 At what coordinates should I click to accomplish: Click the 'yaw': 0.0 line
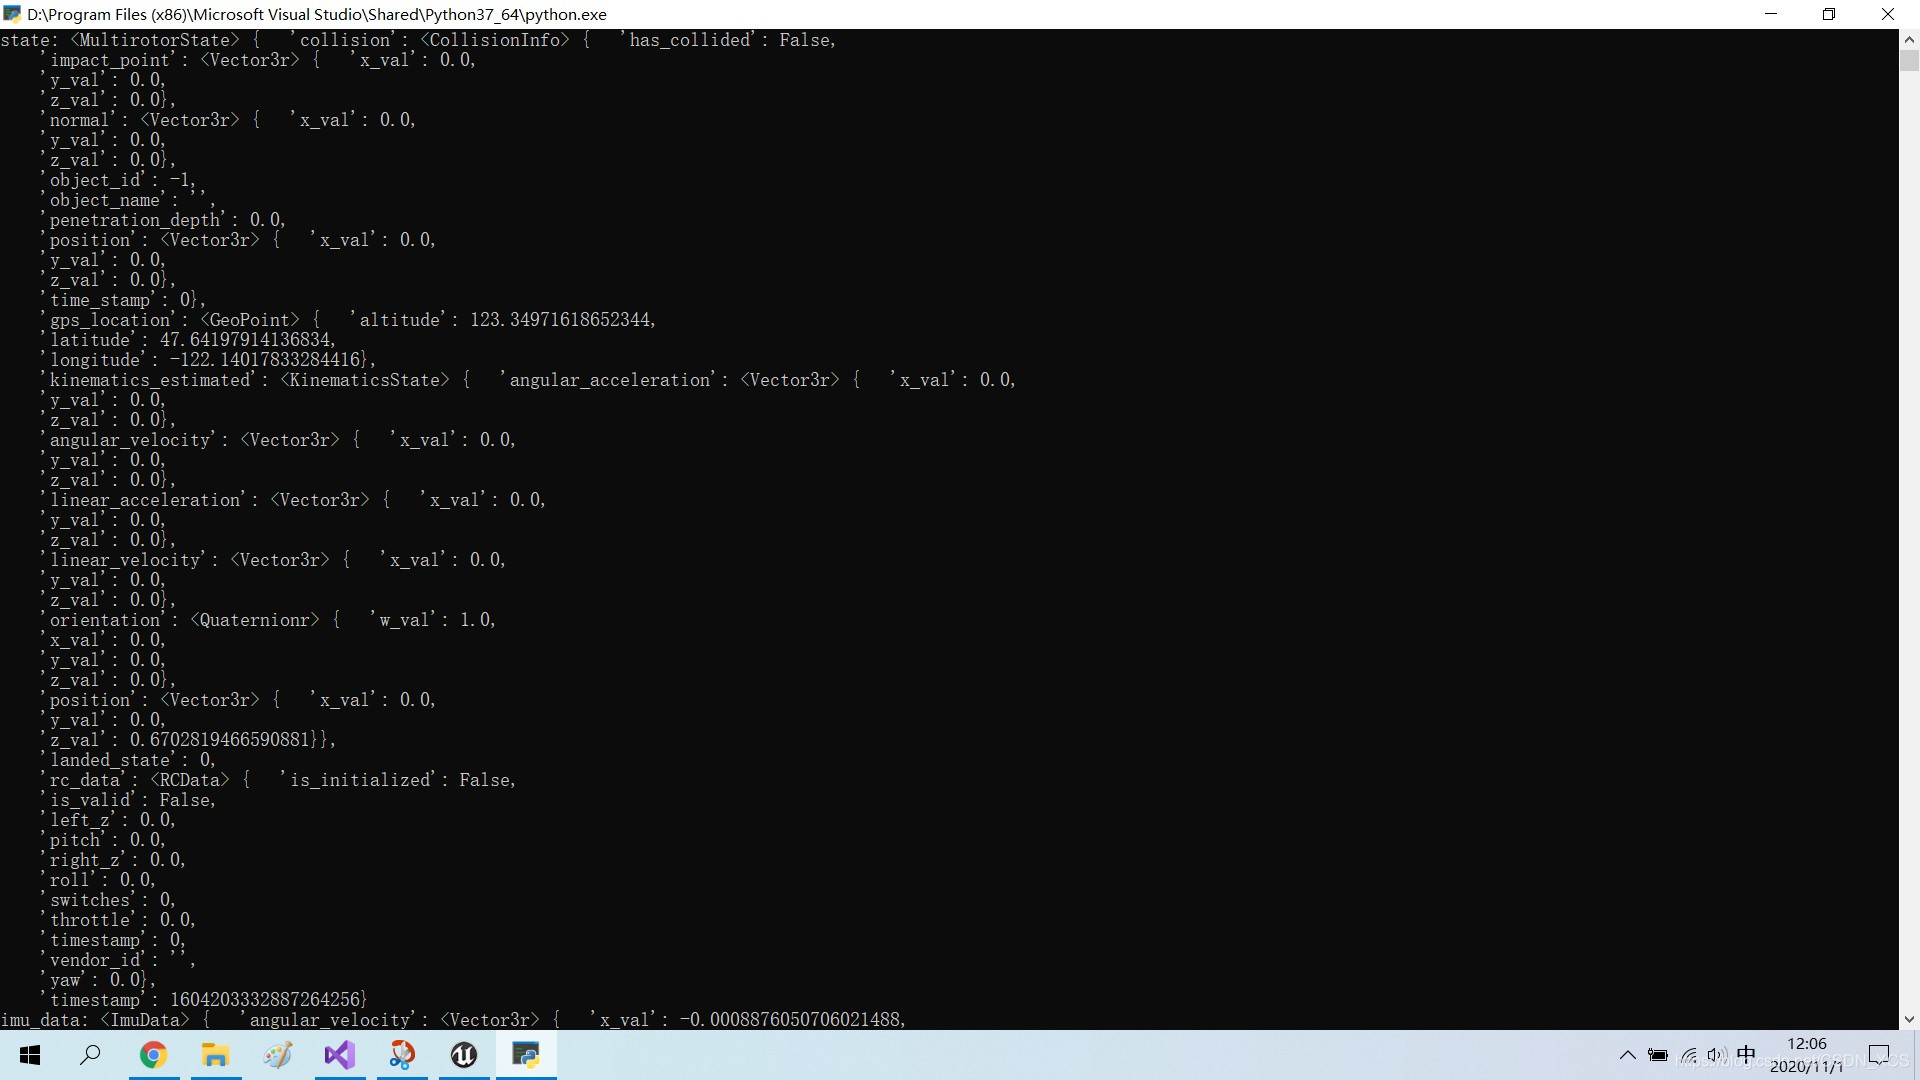point(98,980)
